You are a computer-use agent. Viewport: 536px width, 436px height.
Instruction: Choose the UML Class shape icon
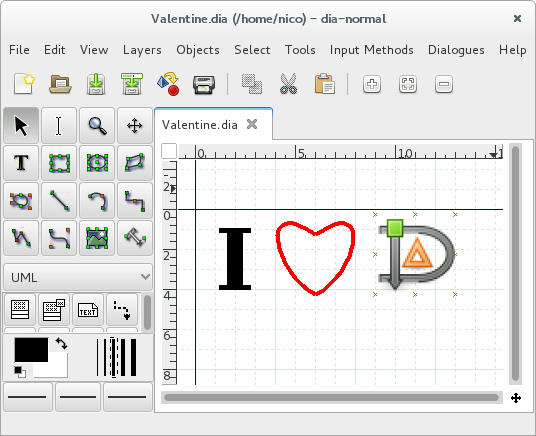point(20,309)
